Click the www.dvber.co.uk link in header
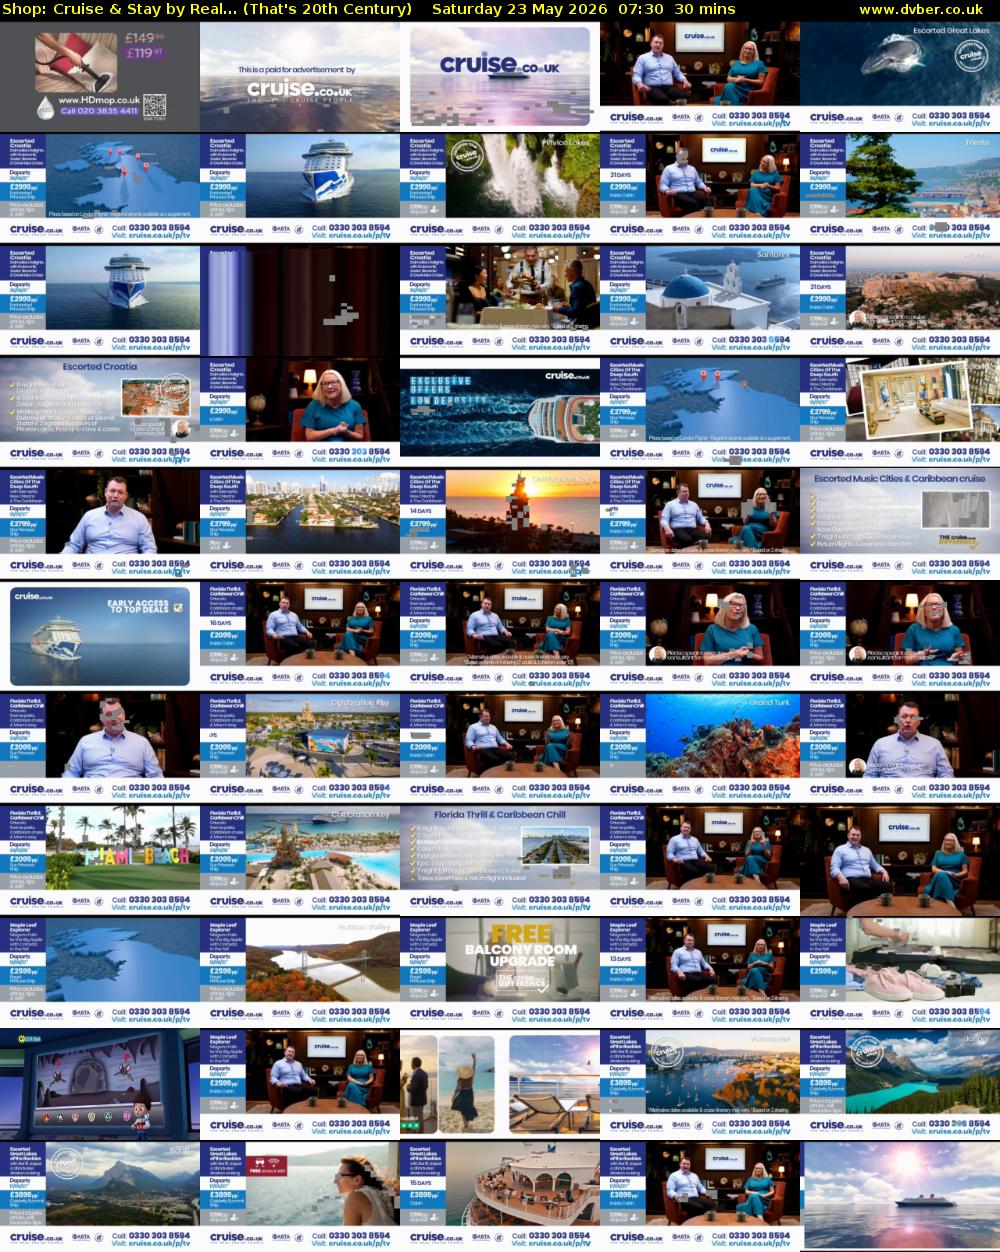The height and width of the screenshot is (1252, 1000). (921, 9)
